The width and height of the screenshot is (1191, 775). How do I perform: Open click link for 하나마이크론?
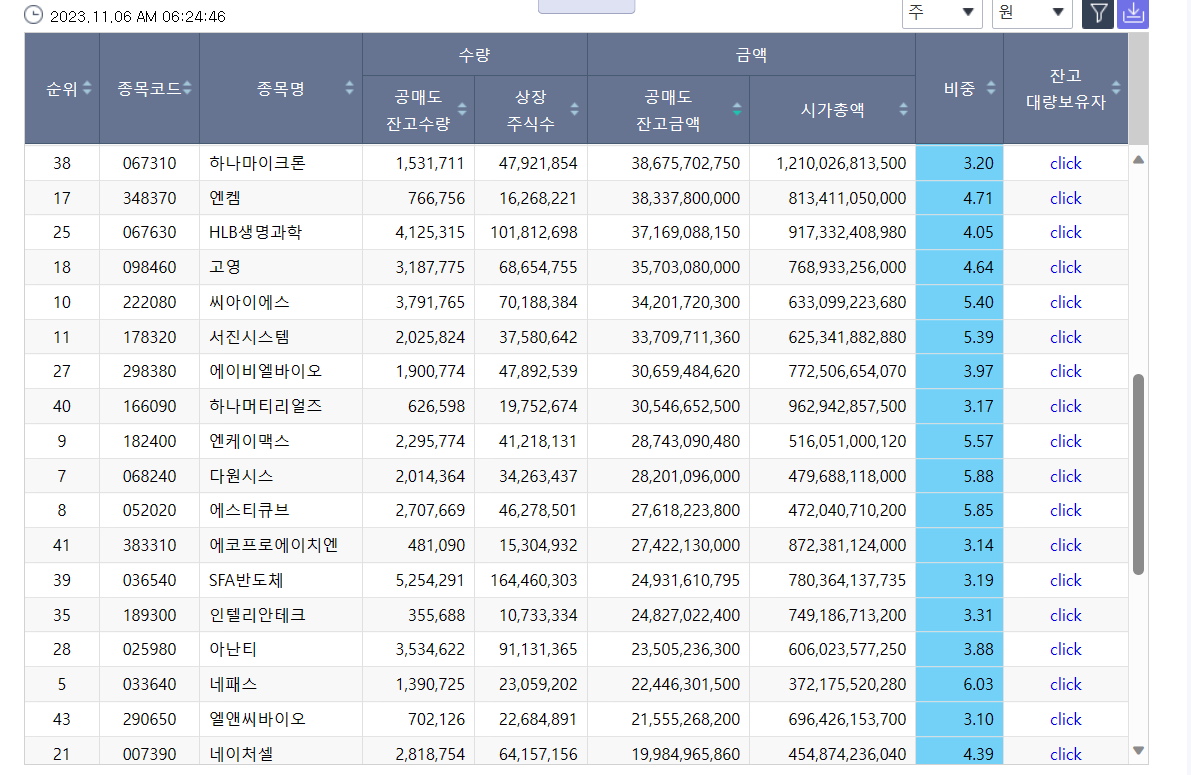(1065, 163)
